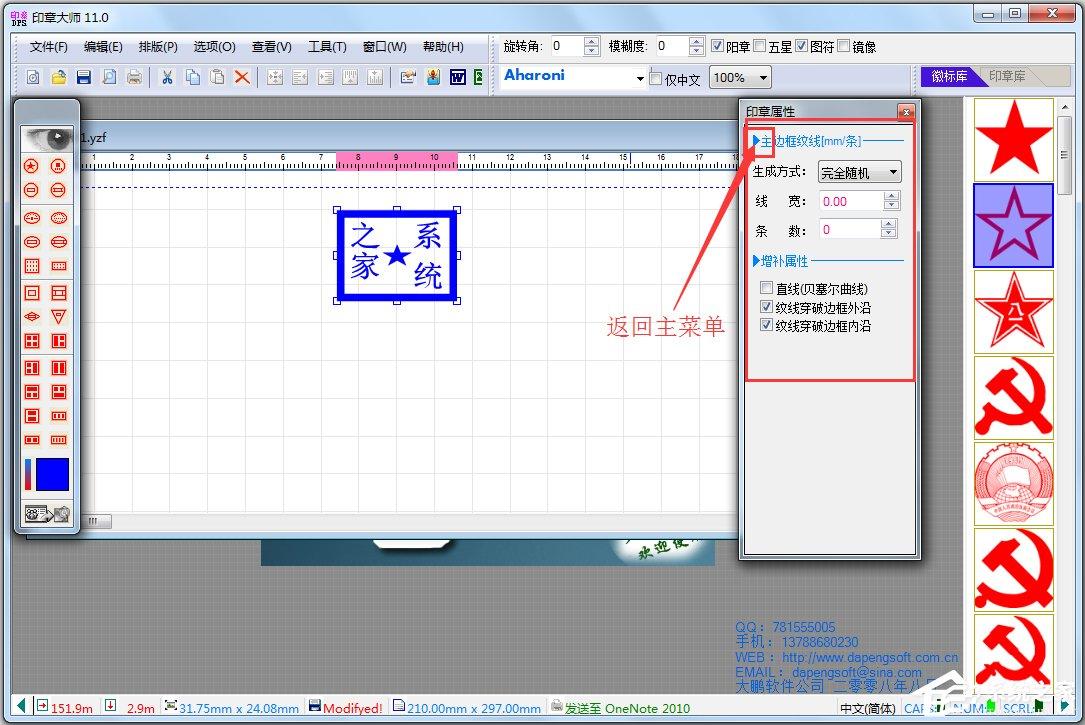
Task: Select the round star seal template
Action: pyautogui.click(x=32, y=166)
